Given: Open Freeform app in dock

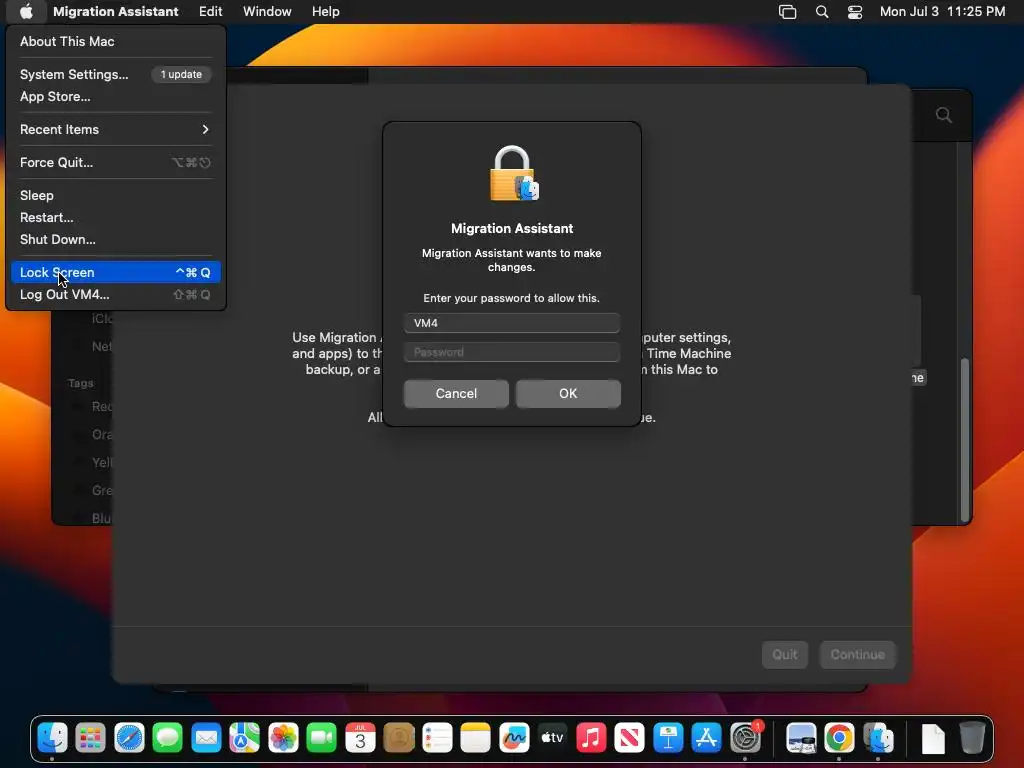Looking at the screenshot, I should coord(514,738).
